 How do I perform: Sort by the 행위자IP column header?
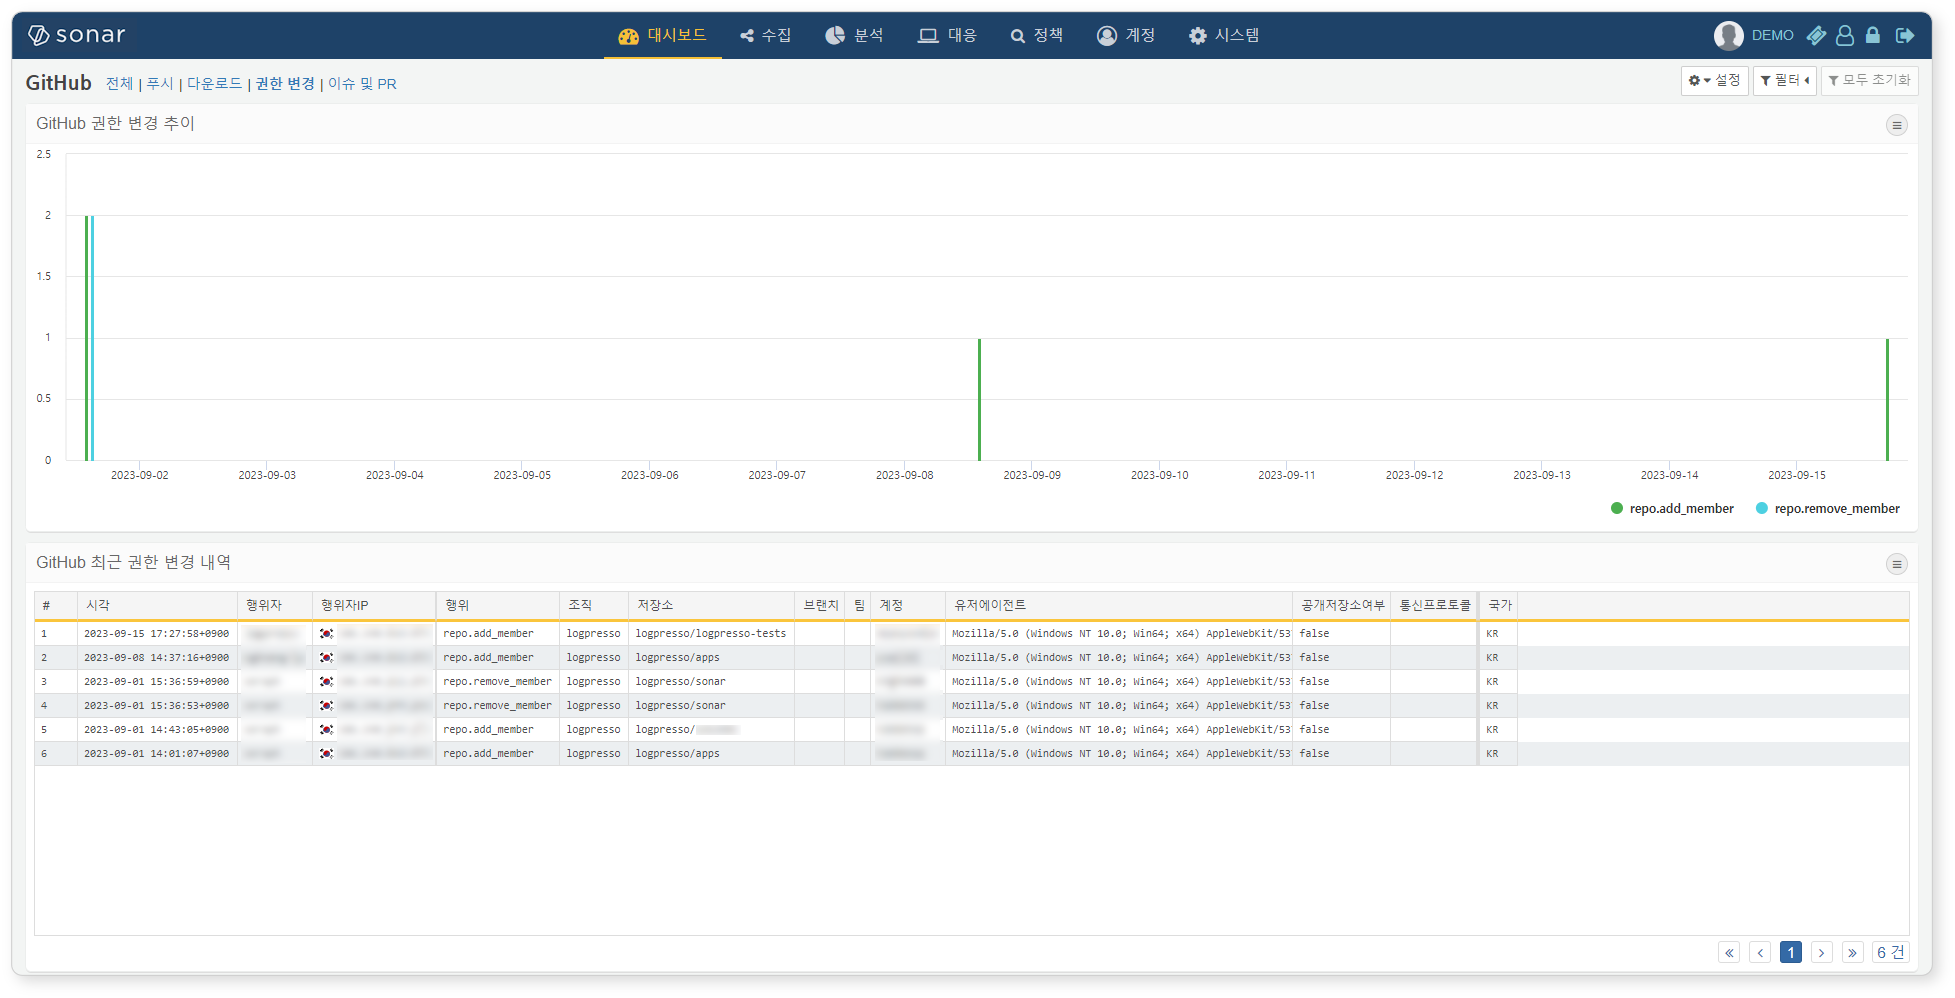(374, 605)
